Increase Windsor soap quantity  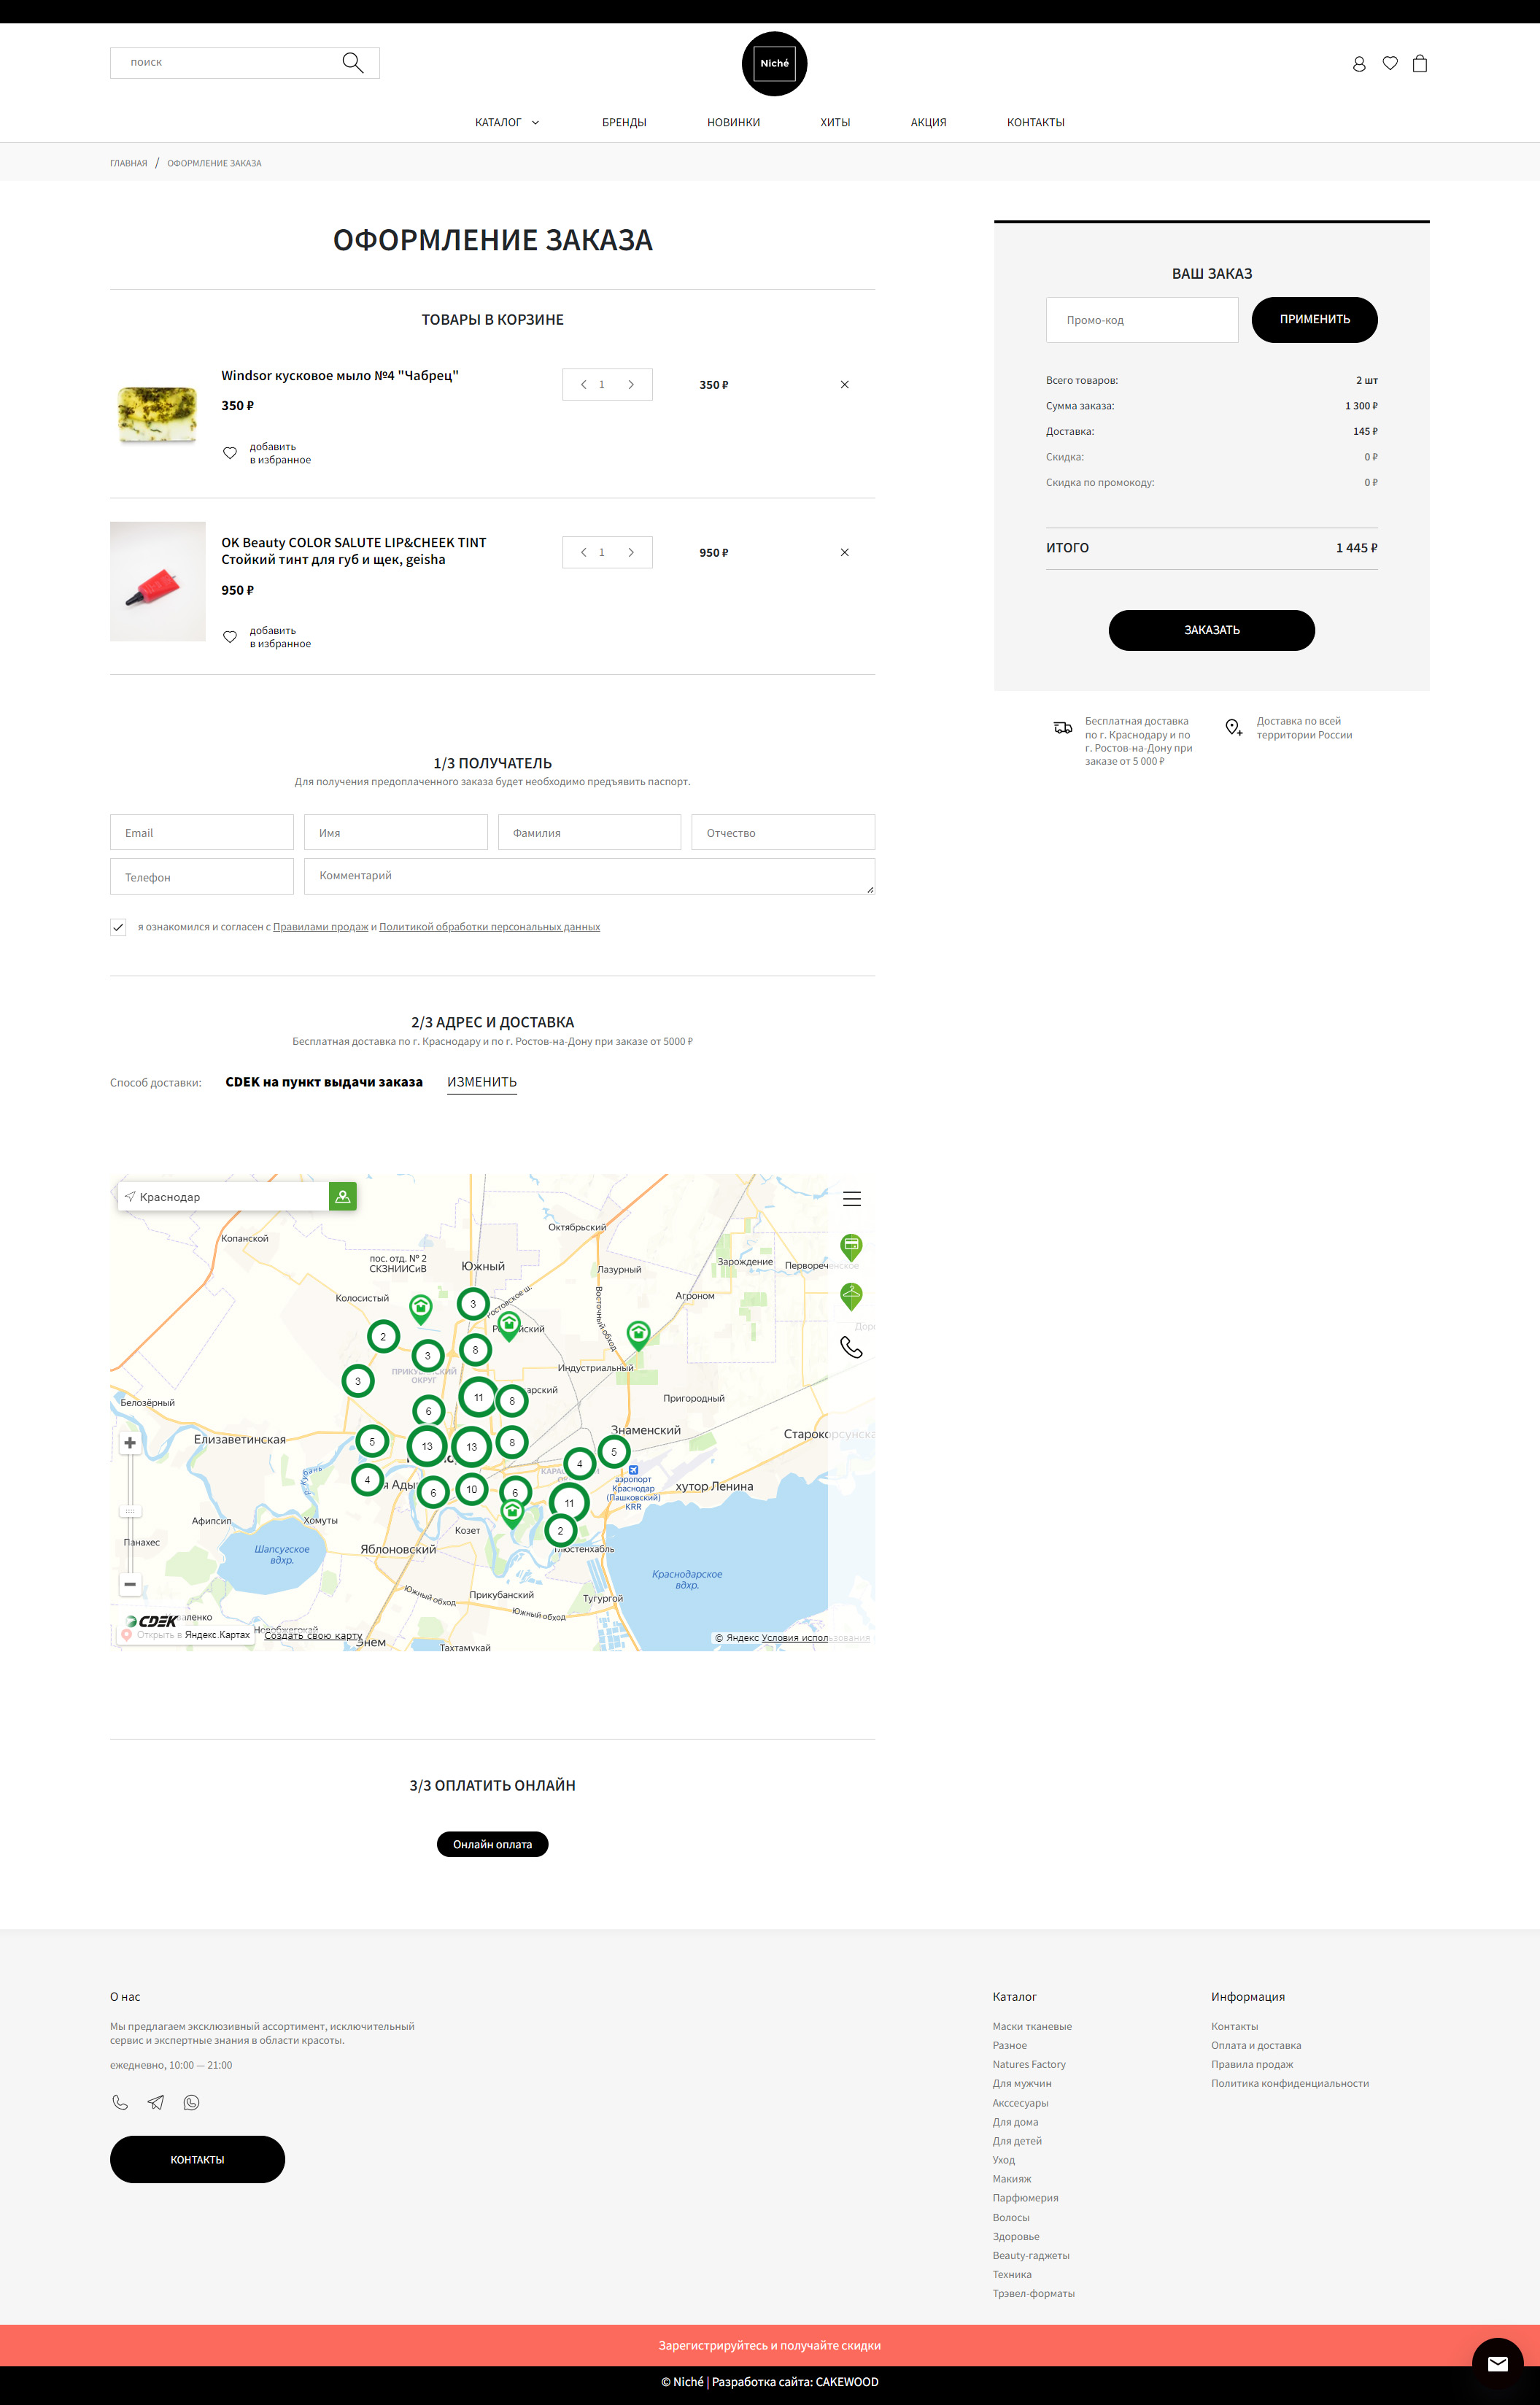coord(631,385)
